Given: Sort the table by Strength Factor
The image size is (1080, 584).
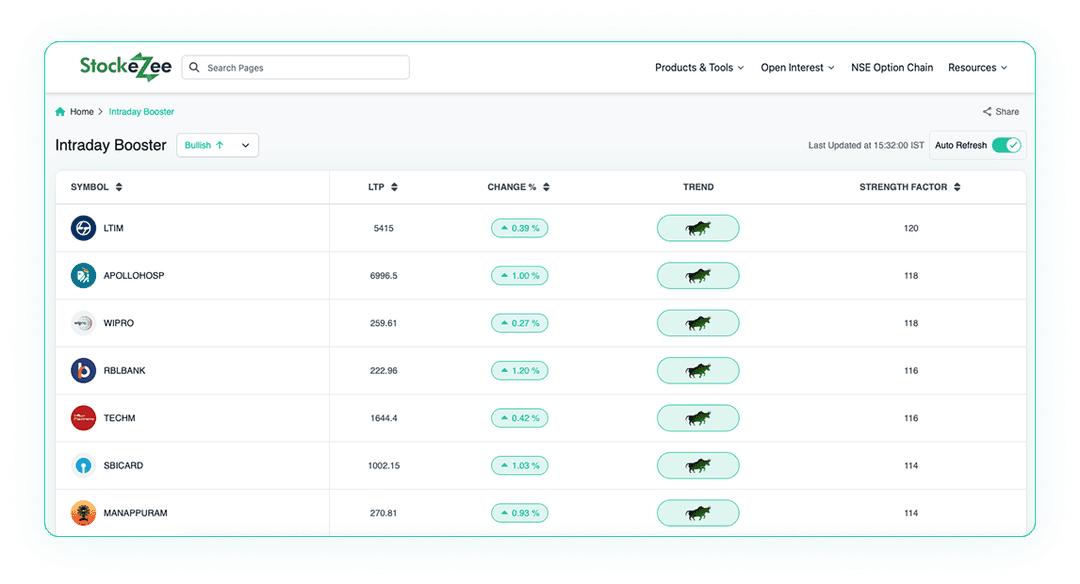Looking at the screenshot, I should click(957, 187).
